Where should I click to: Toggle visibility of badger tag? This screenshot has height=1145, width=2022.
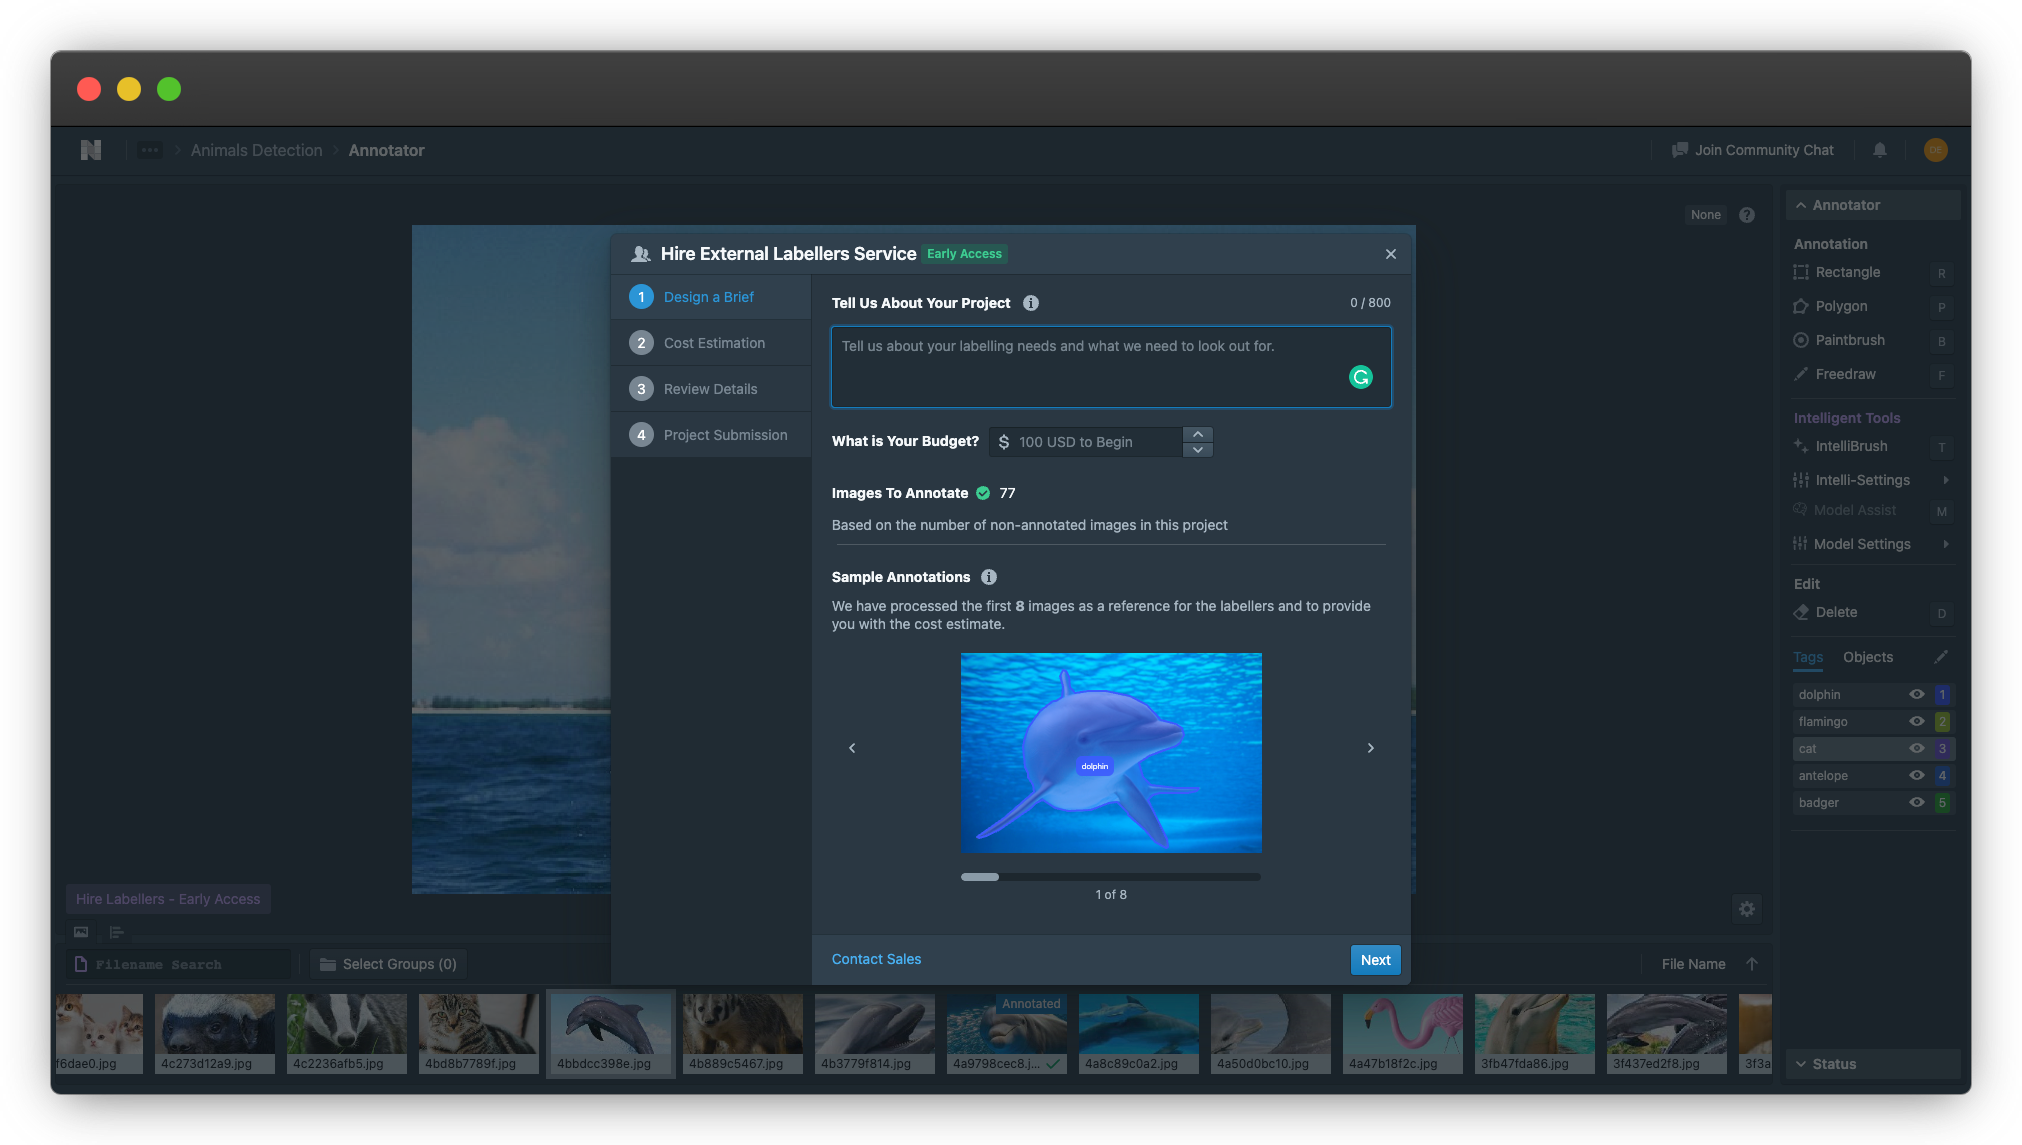click(1917, 802)
